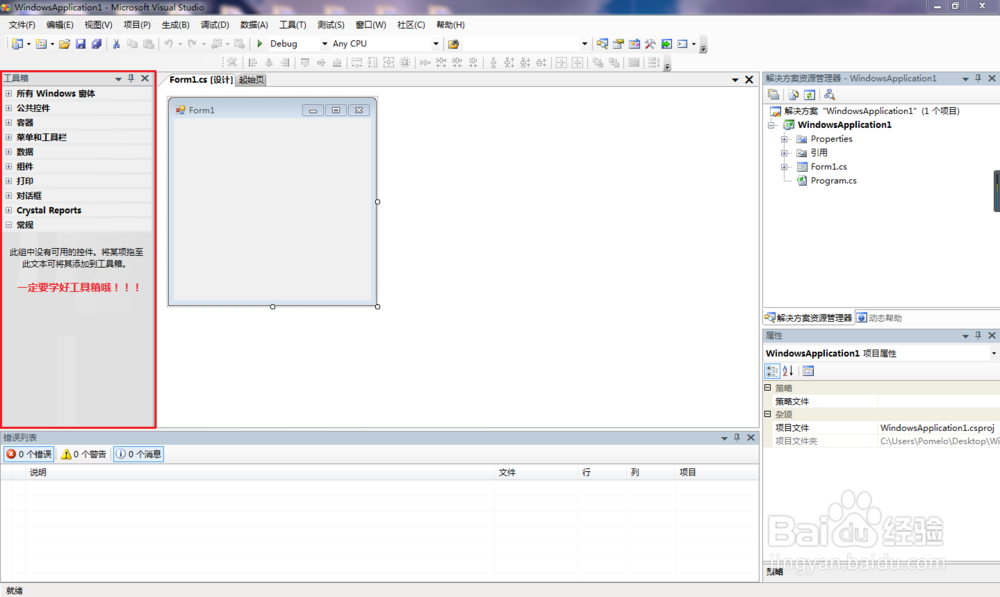Click the Copy icon in toolbar
The width and height of the screenshot is (1000, 597).
click(132, 44)
